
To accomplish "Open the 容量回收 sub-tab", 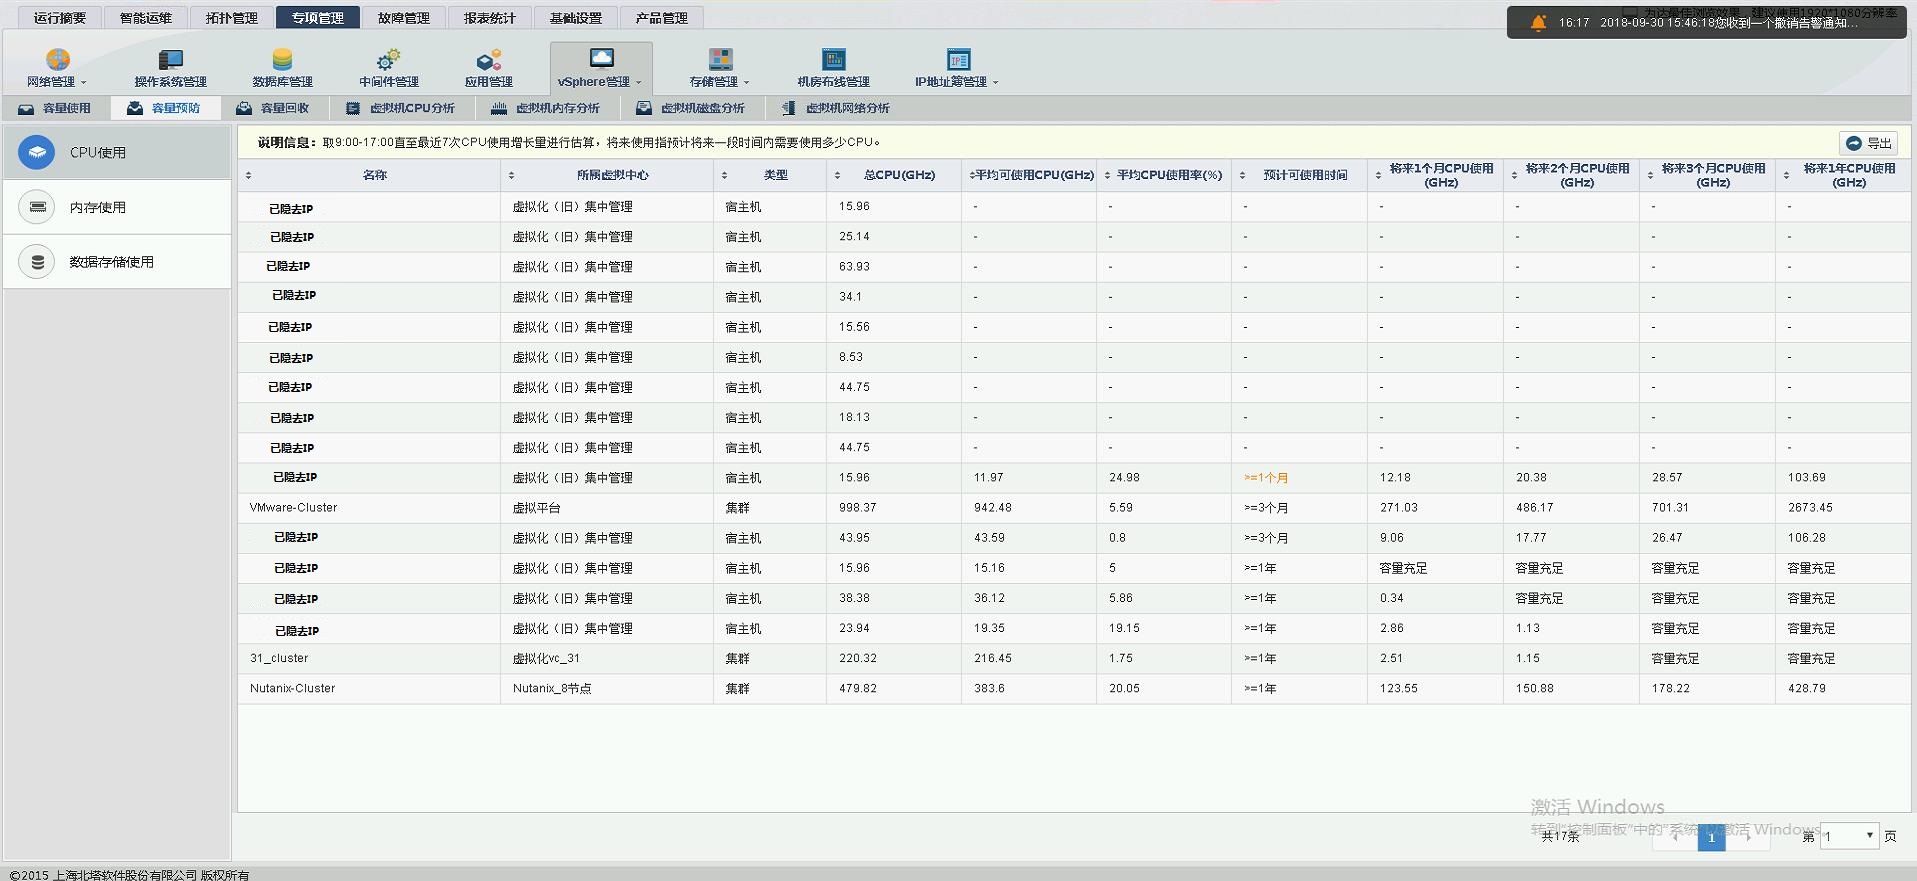I will coord(273,108).
